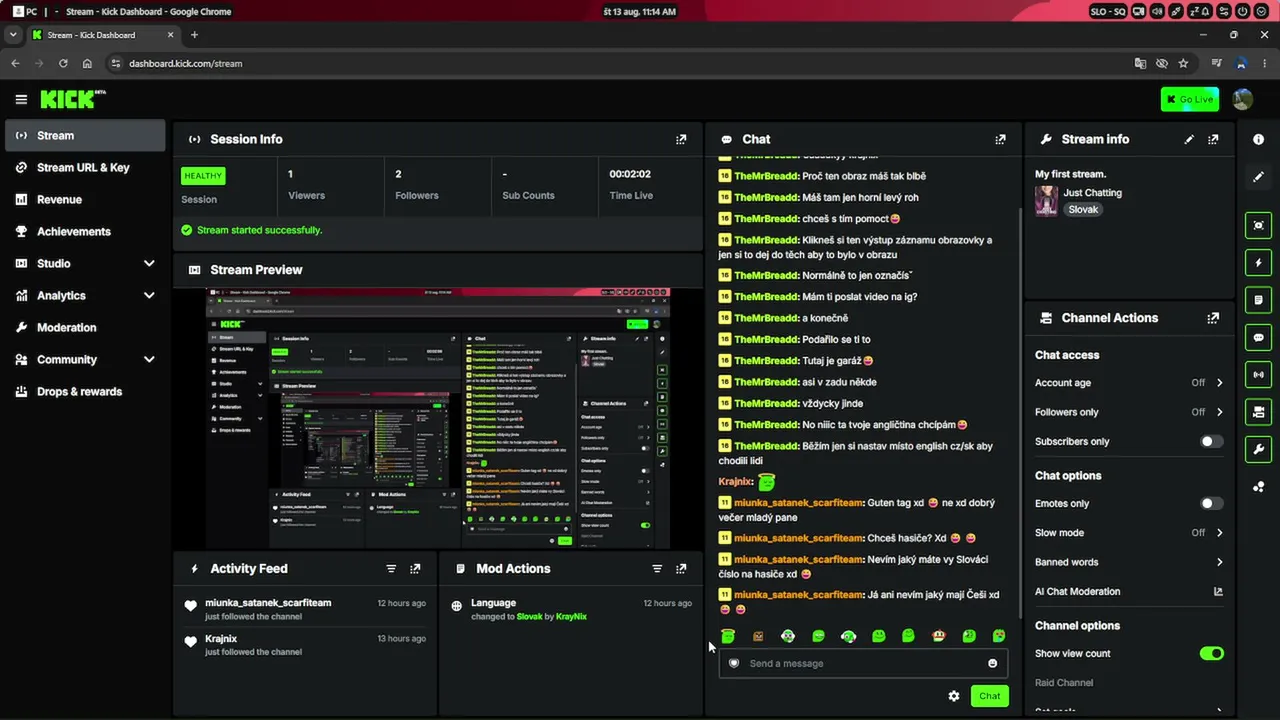Pop out the Channel Actions panel
Screen dimensions: 1280x720
point(1213,318)
